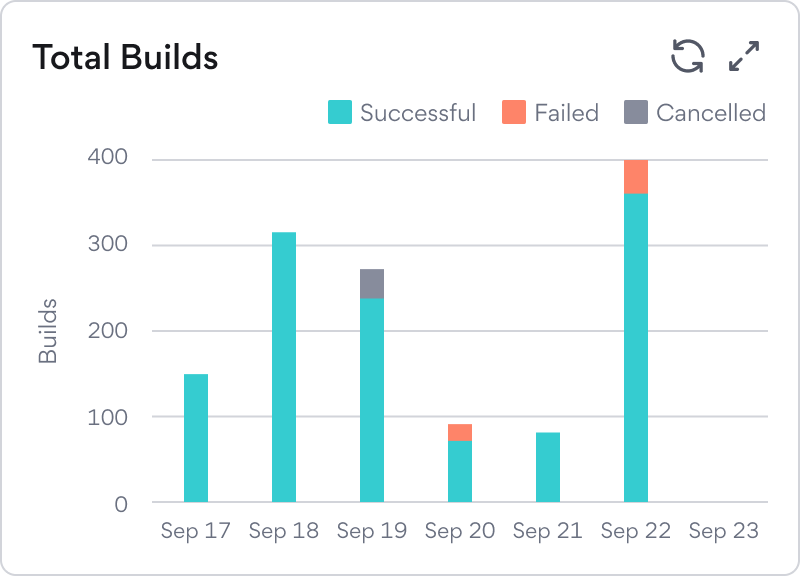Click the teal Successful legend swatch
This screenshot has height=576, width=800.
point(340,113)
